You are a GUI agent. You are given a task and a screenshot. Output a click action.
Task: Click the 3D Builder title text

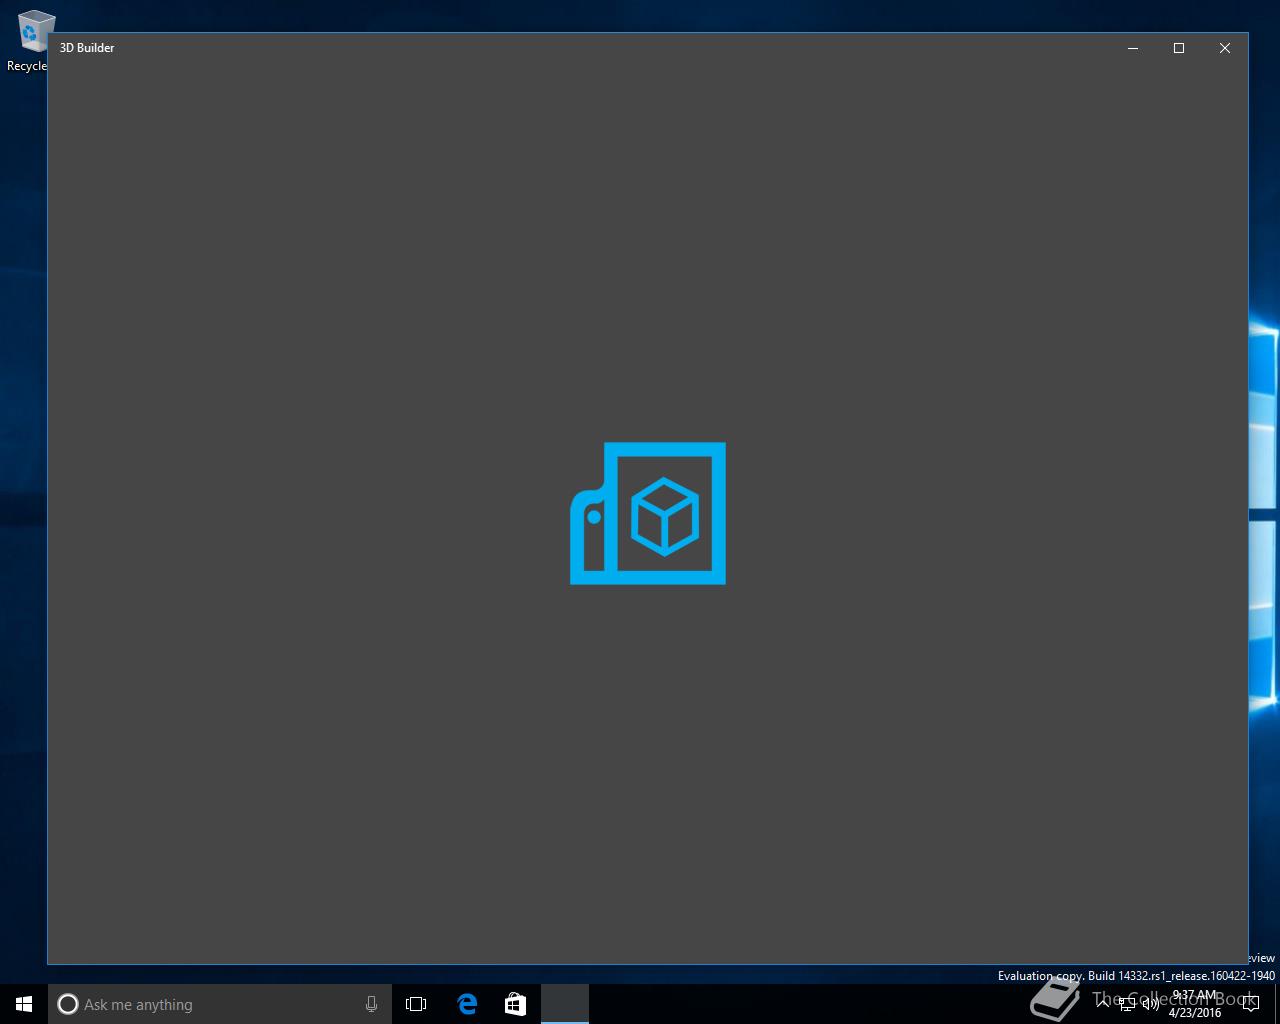point(87,48)
